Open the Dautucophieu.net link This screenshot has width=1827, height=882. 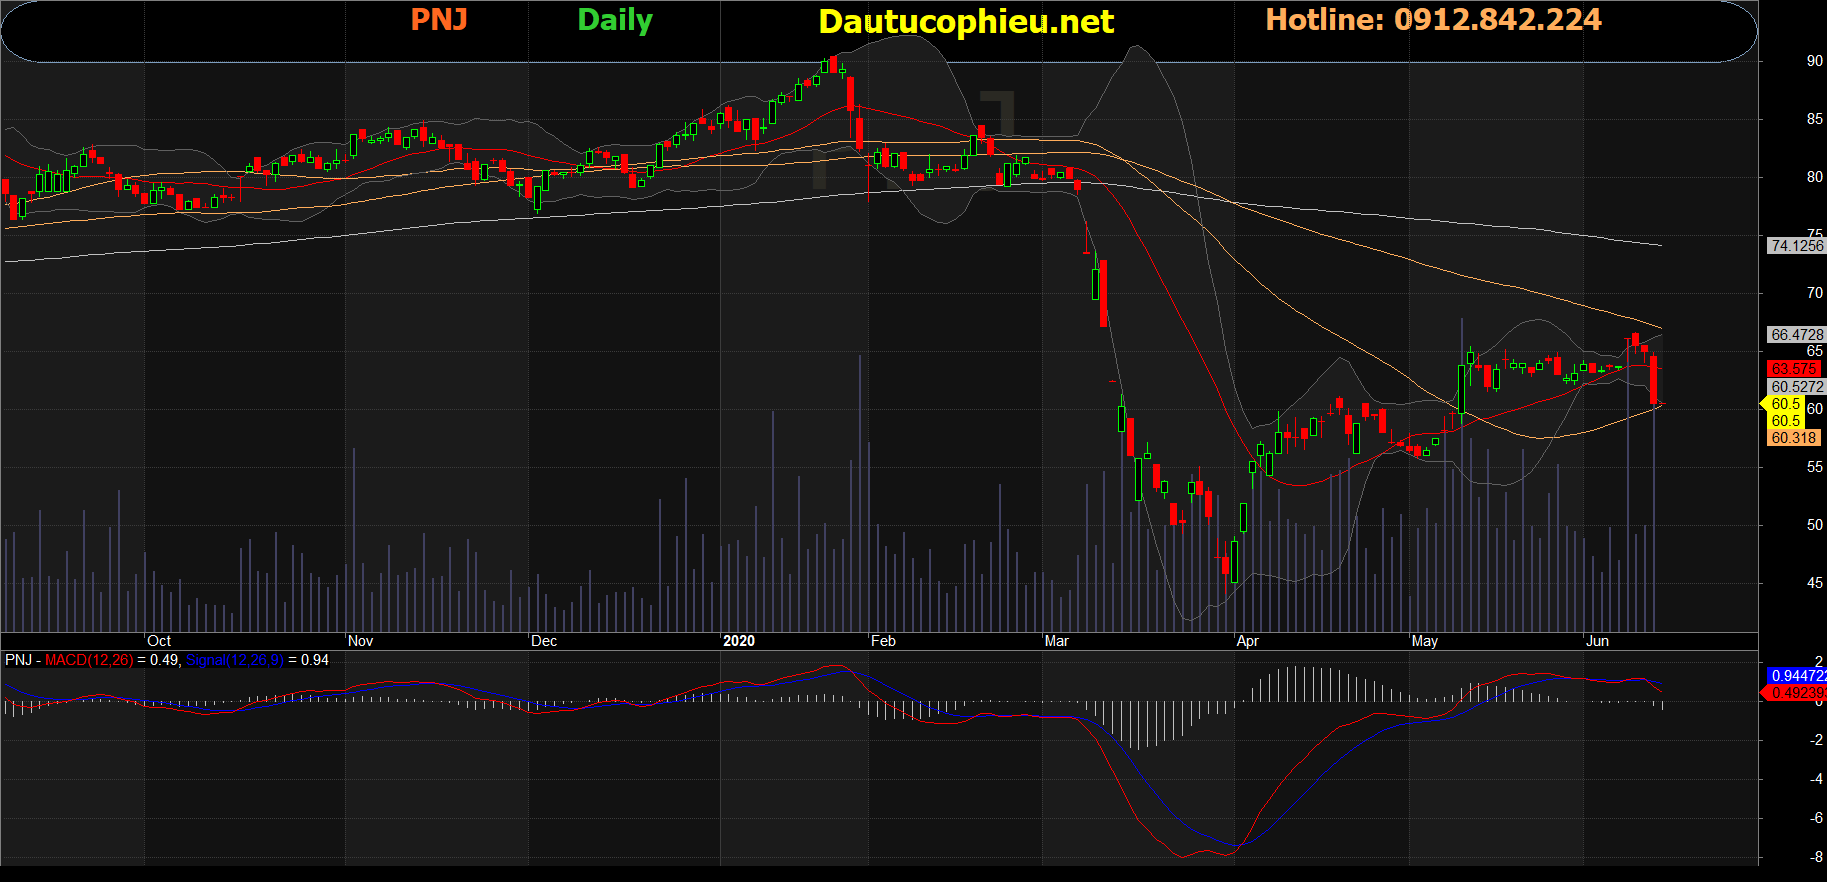coord(965,22)
